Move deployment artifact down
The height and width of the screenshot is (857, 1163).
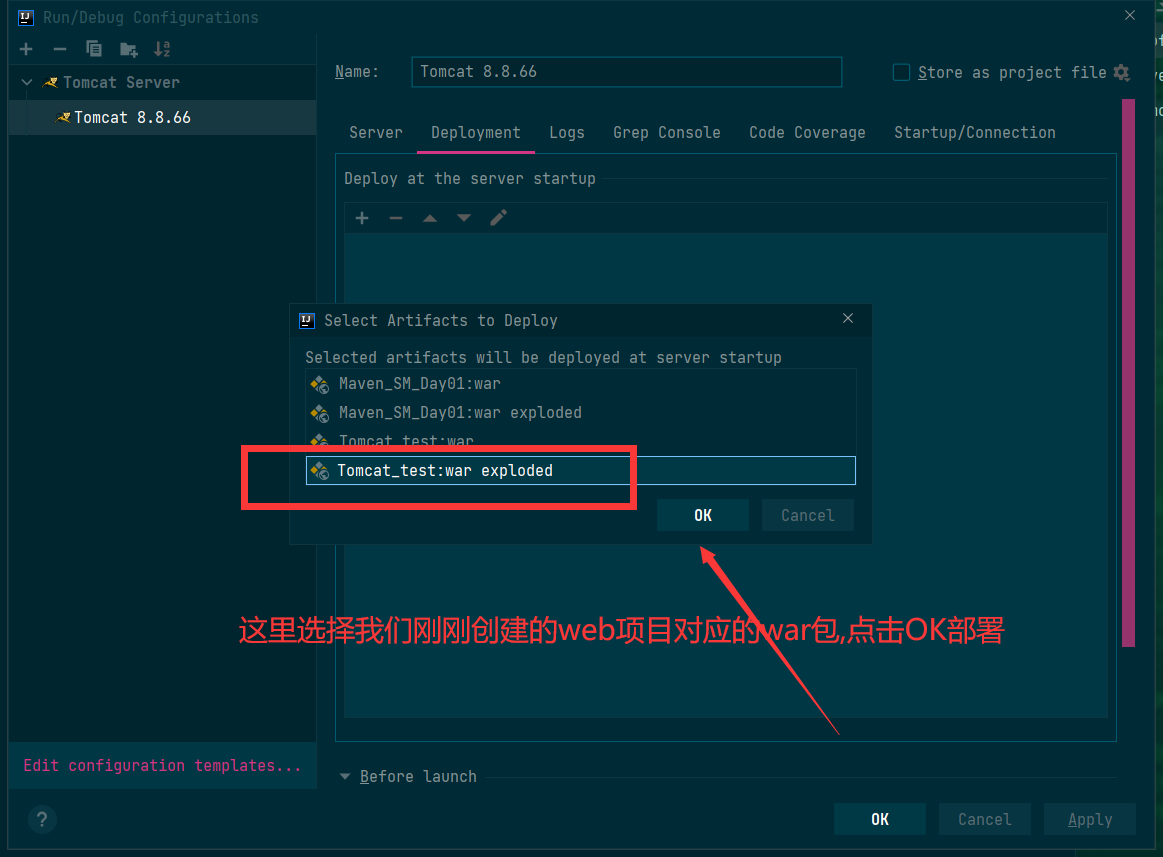[464, 218]
